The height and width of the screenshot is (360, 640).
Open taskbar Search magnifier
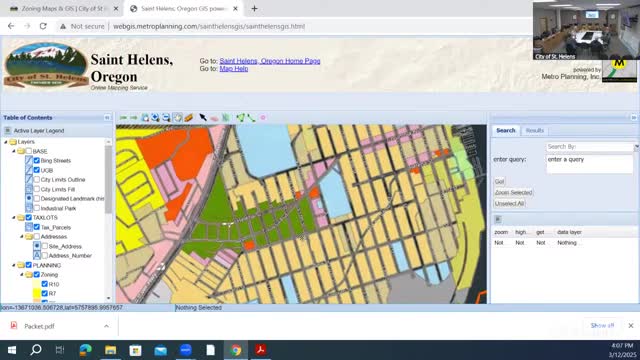(36, 350)
